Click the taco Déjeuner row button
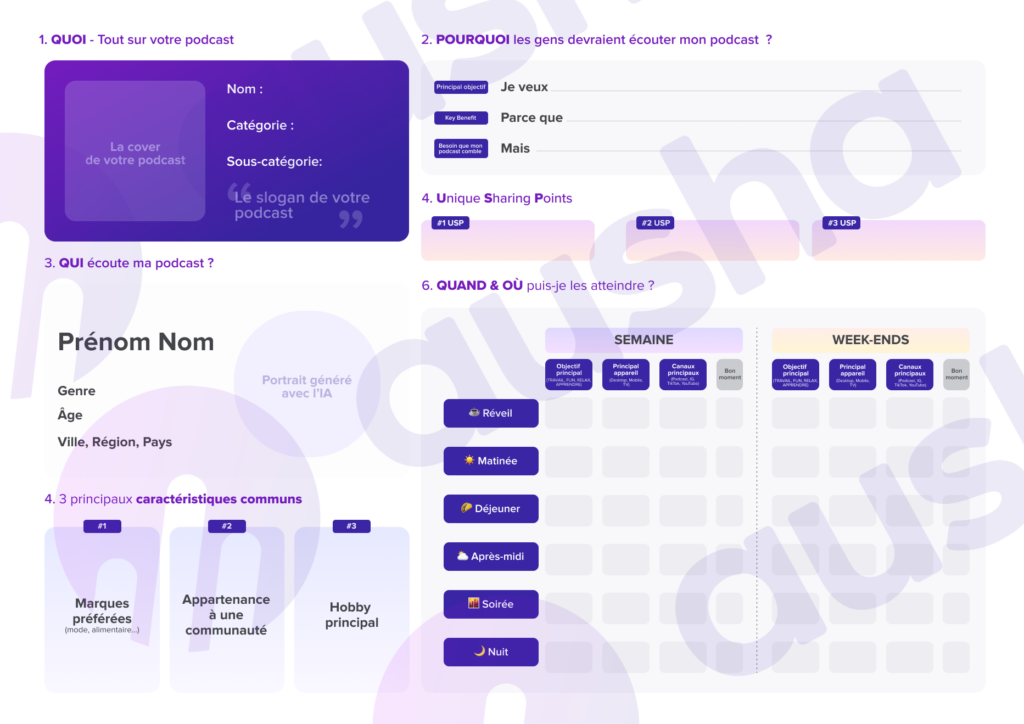The width and height of the screenshot is (1024, 724). (x=490, y=509)
